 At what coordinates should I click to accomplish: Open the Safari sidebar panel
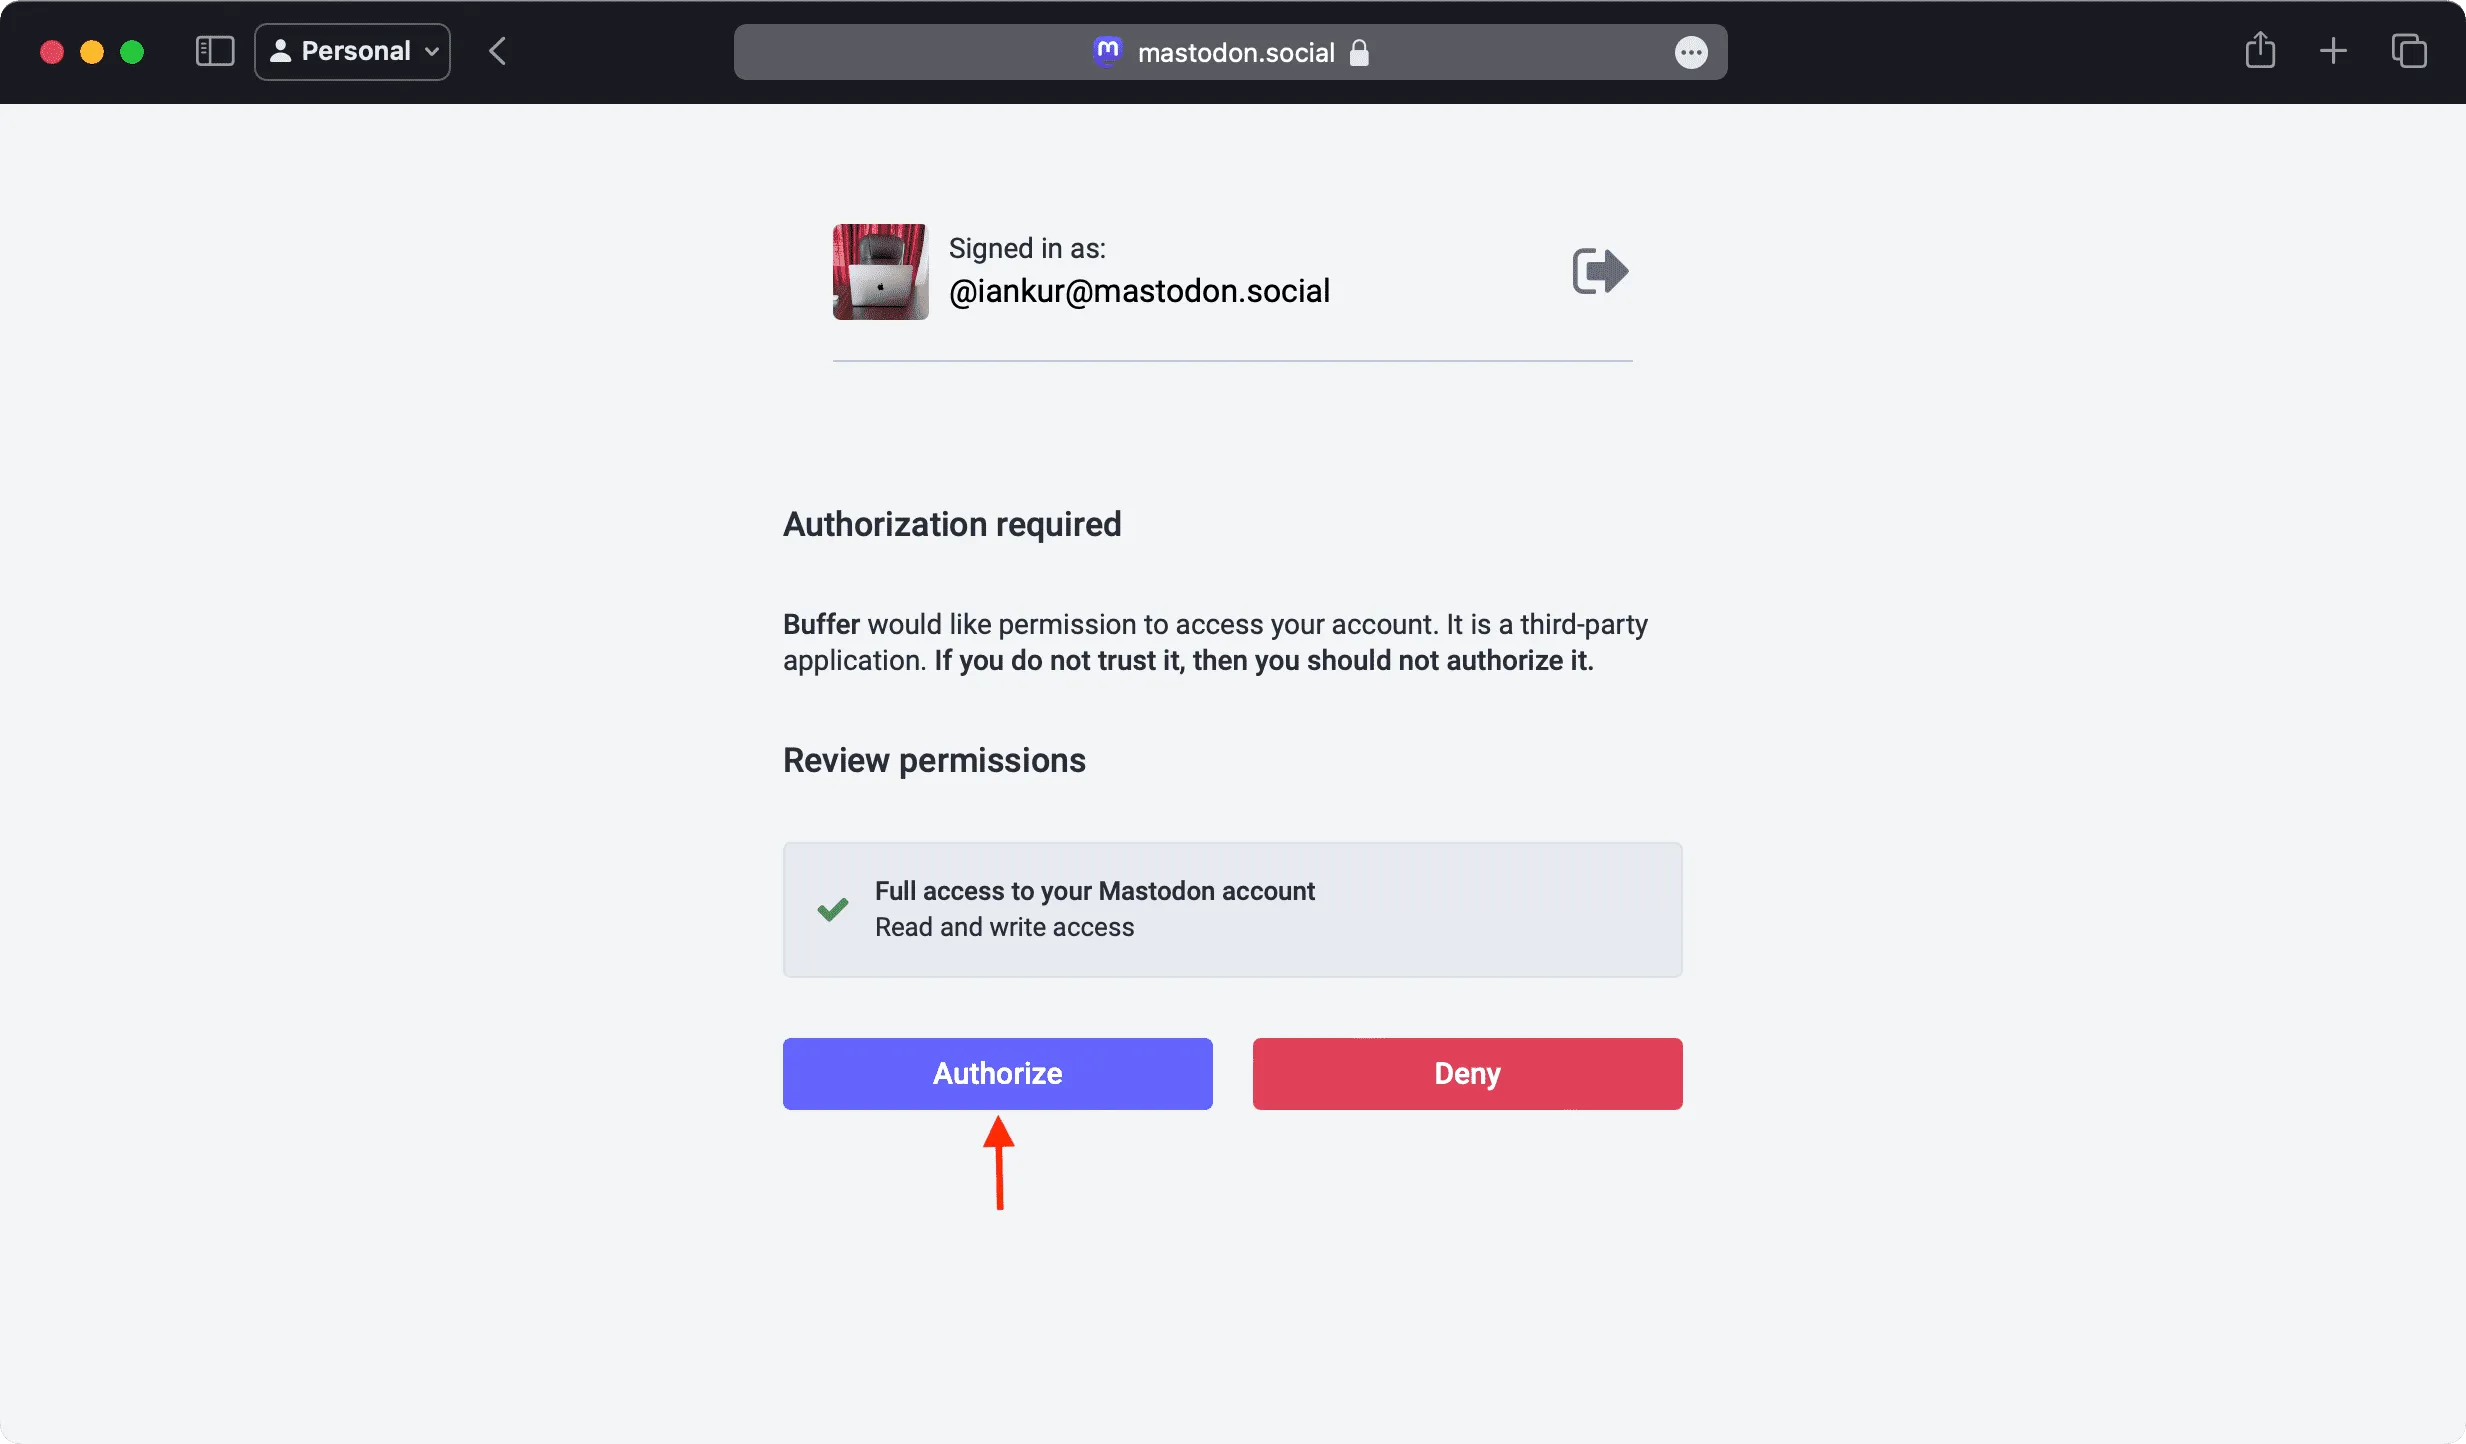point(215,50)
